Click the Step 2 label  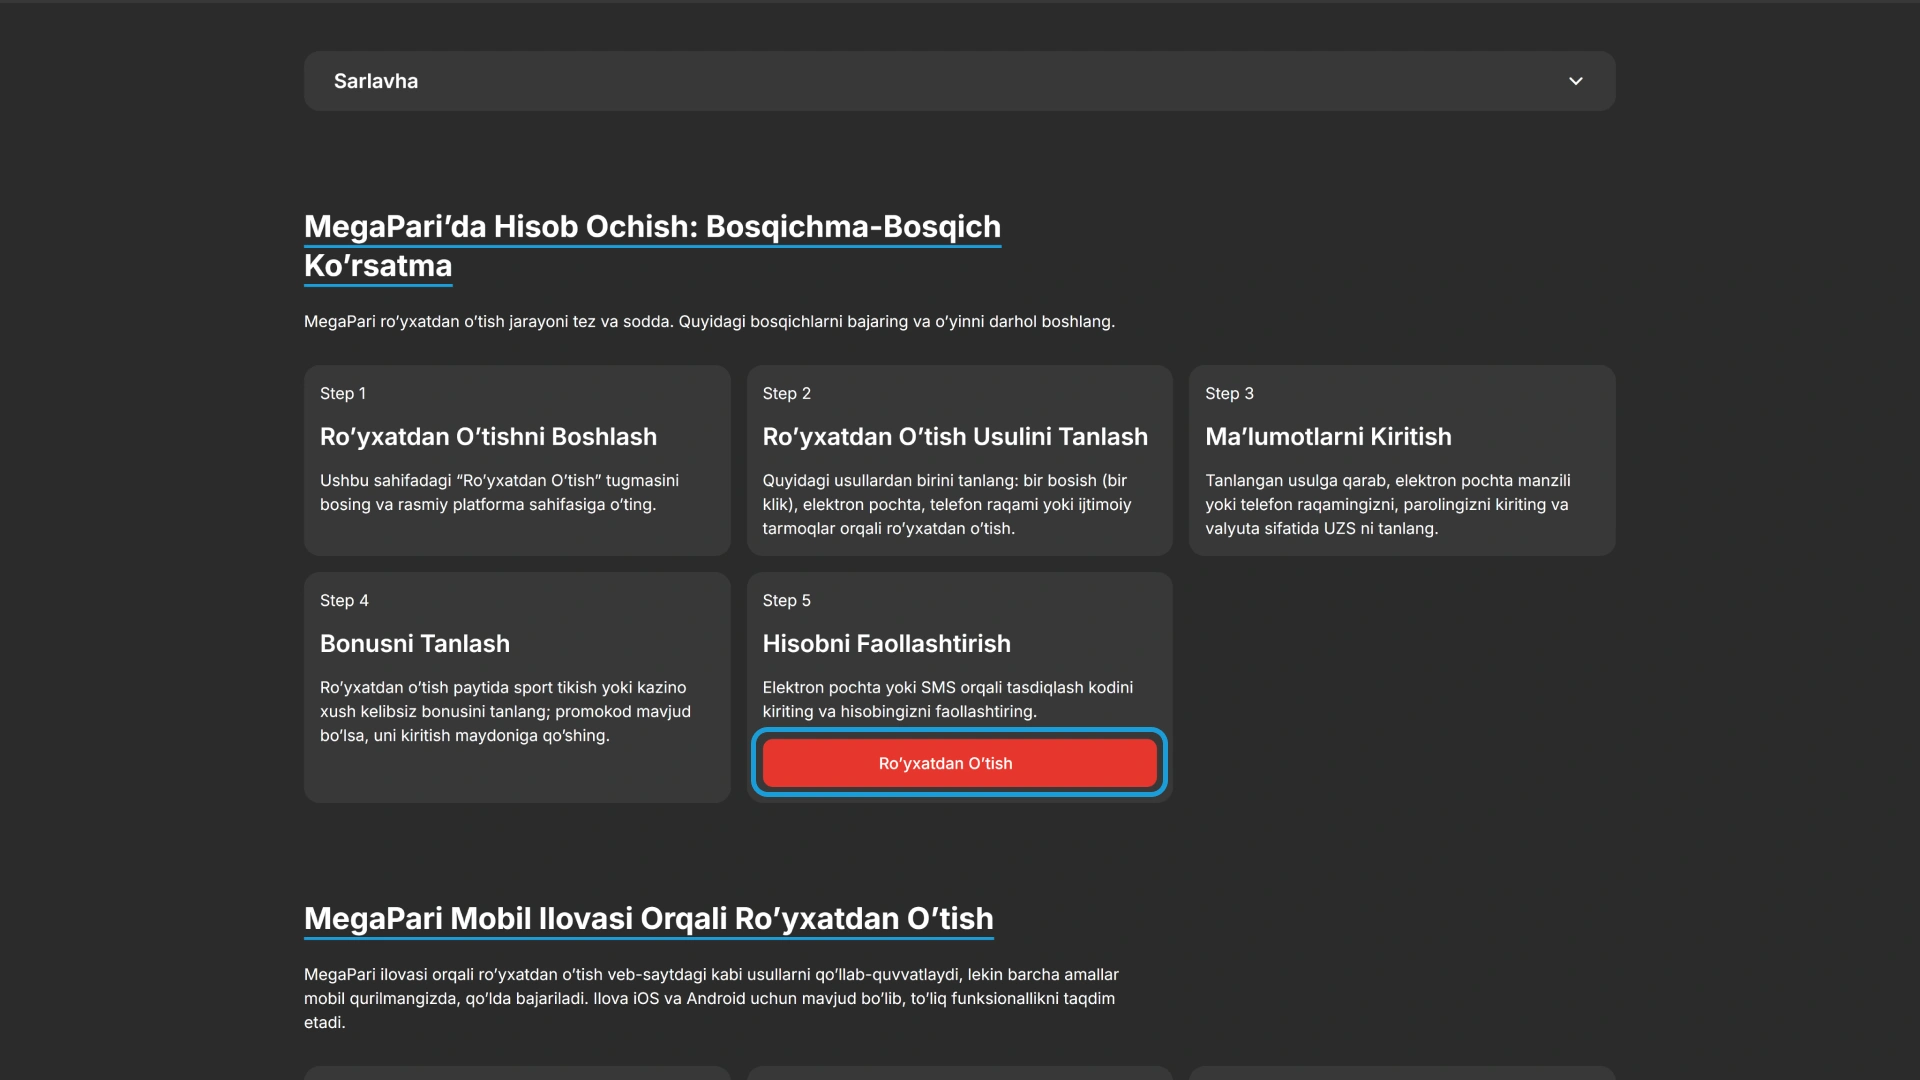(786, 394)
